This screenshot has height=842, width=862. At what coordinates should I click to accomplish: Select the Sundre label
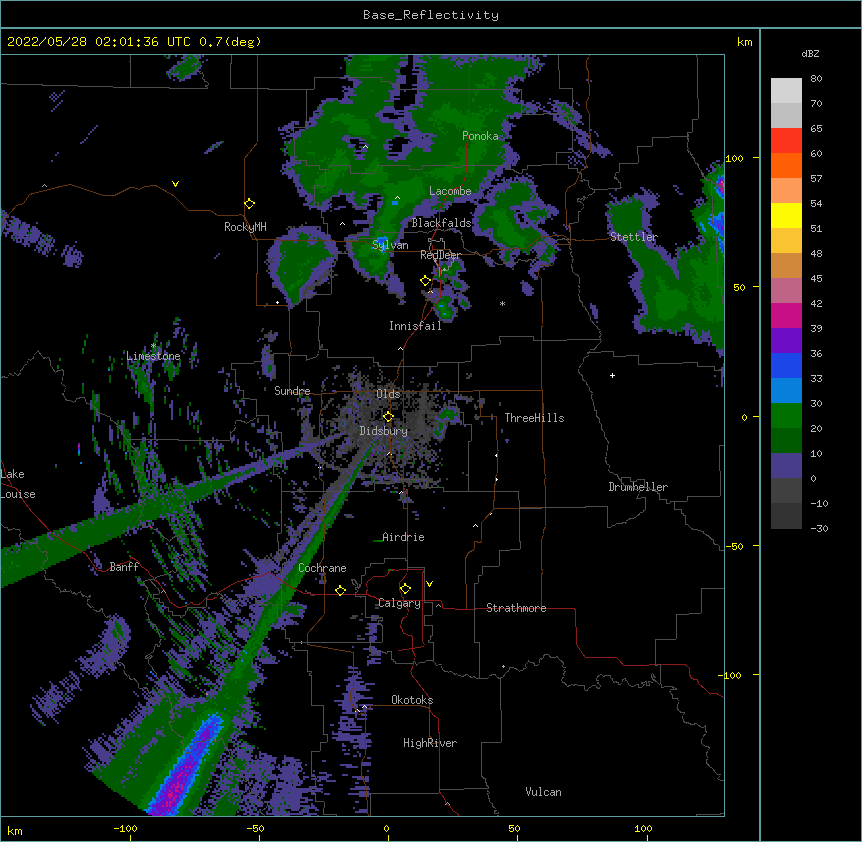292,391
